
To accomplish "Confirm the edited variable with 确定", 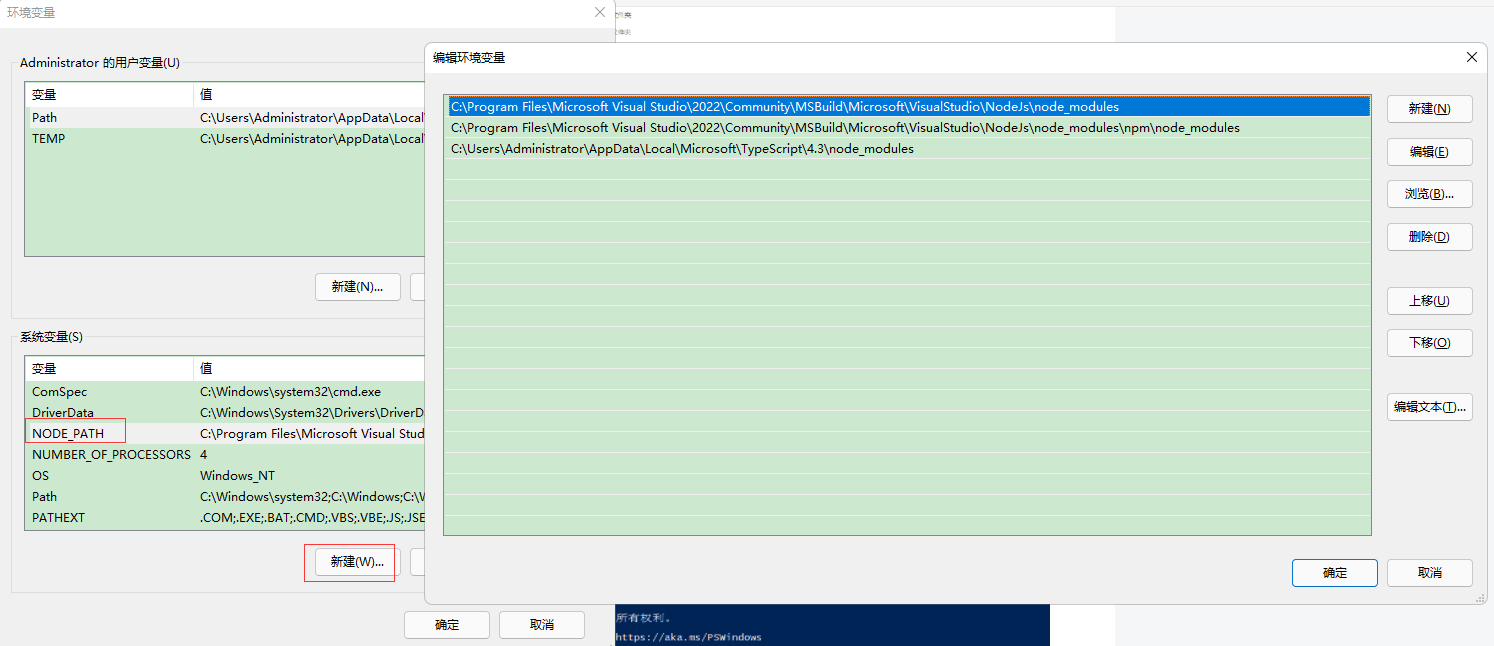I will pyautogui.click(x=1334, y=573).
